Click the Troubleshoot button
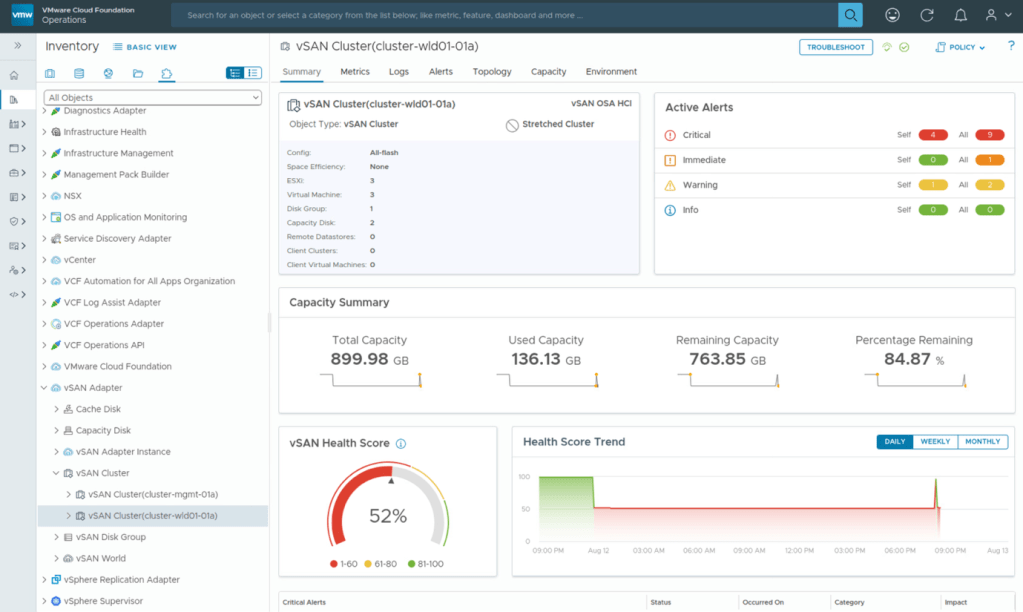 tap(835, 47)
